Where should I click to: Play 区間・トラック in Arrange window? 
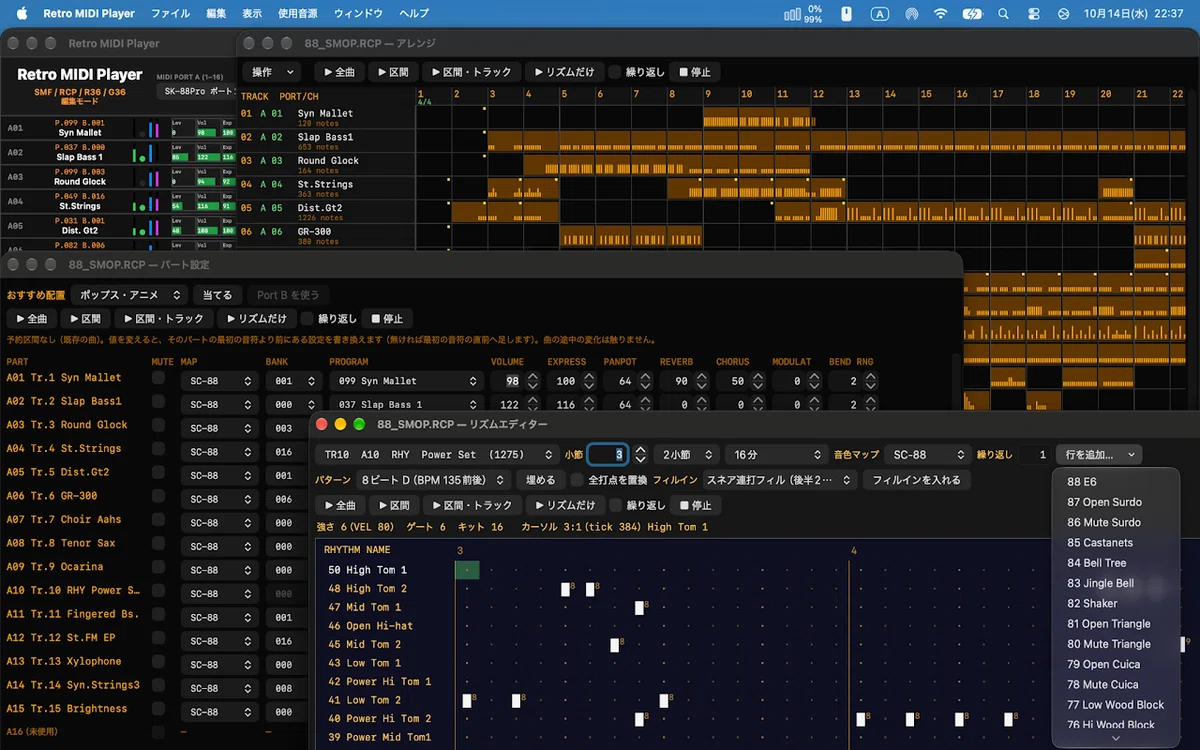point(473,72)
